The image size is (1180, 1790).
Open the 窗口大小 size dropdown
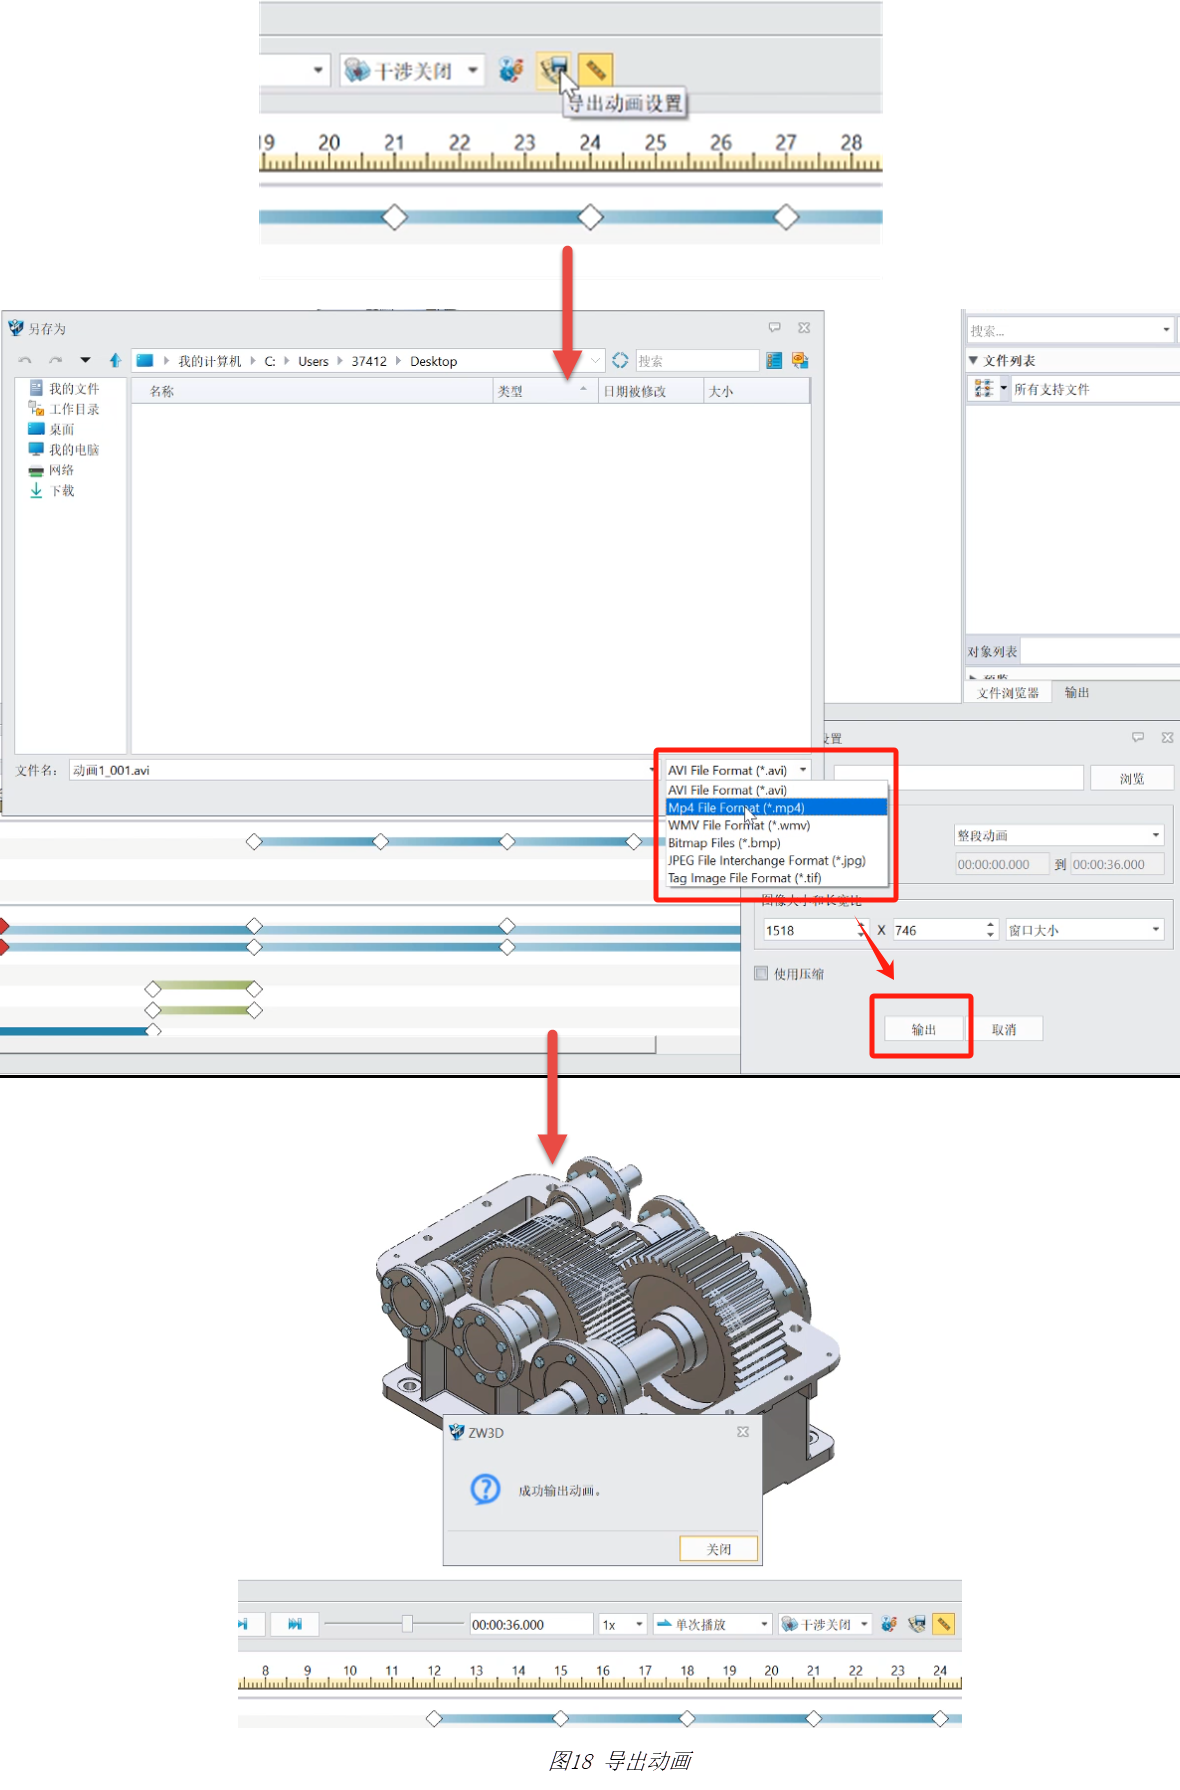[1085, 930]
